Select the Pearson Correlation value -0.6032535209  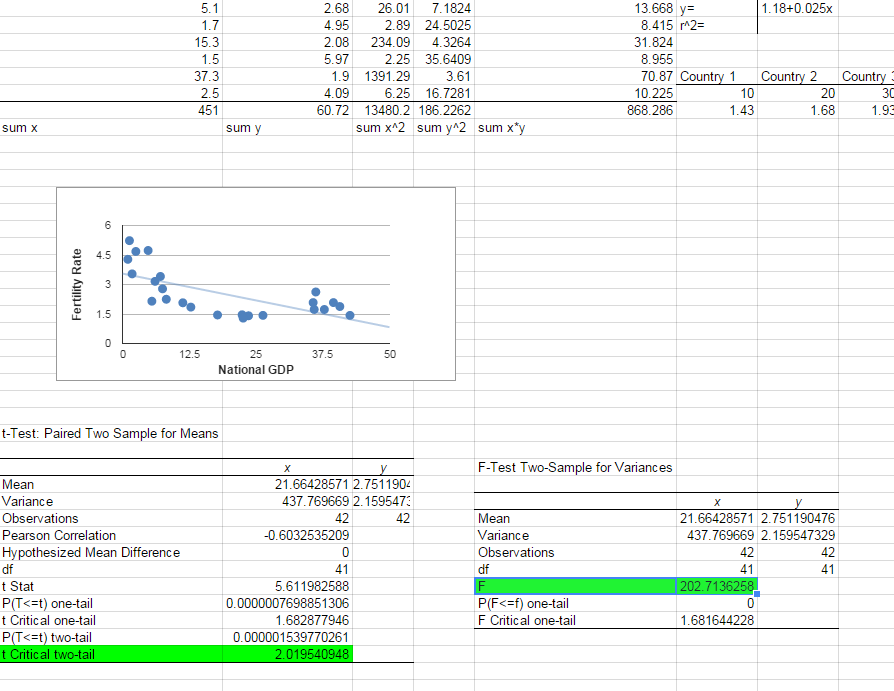tap(299, 535)
